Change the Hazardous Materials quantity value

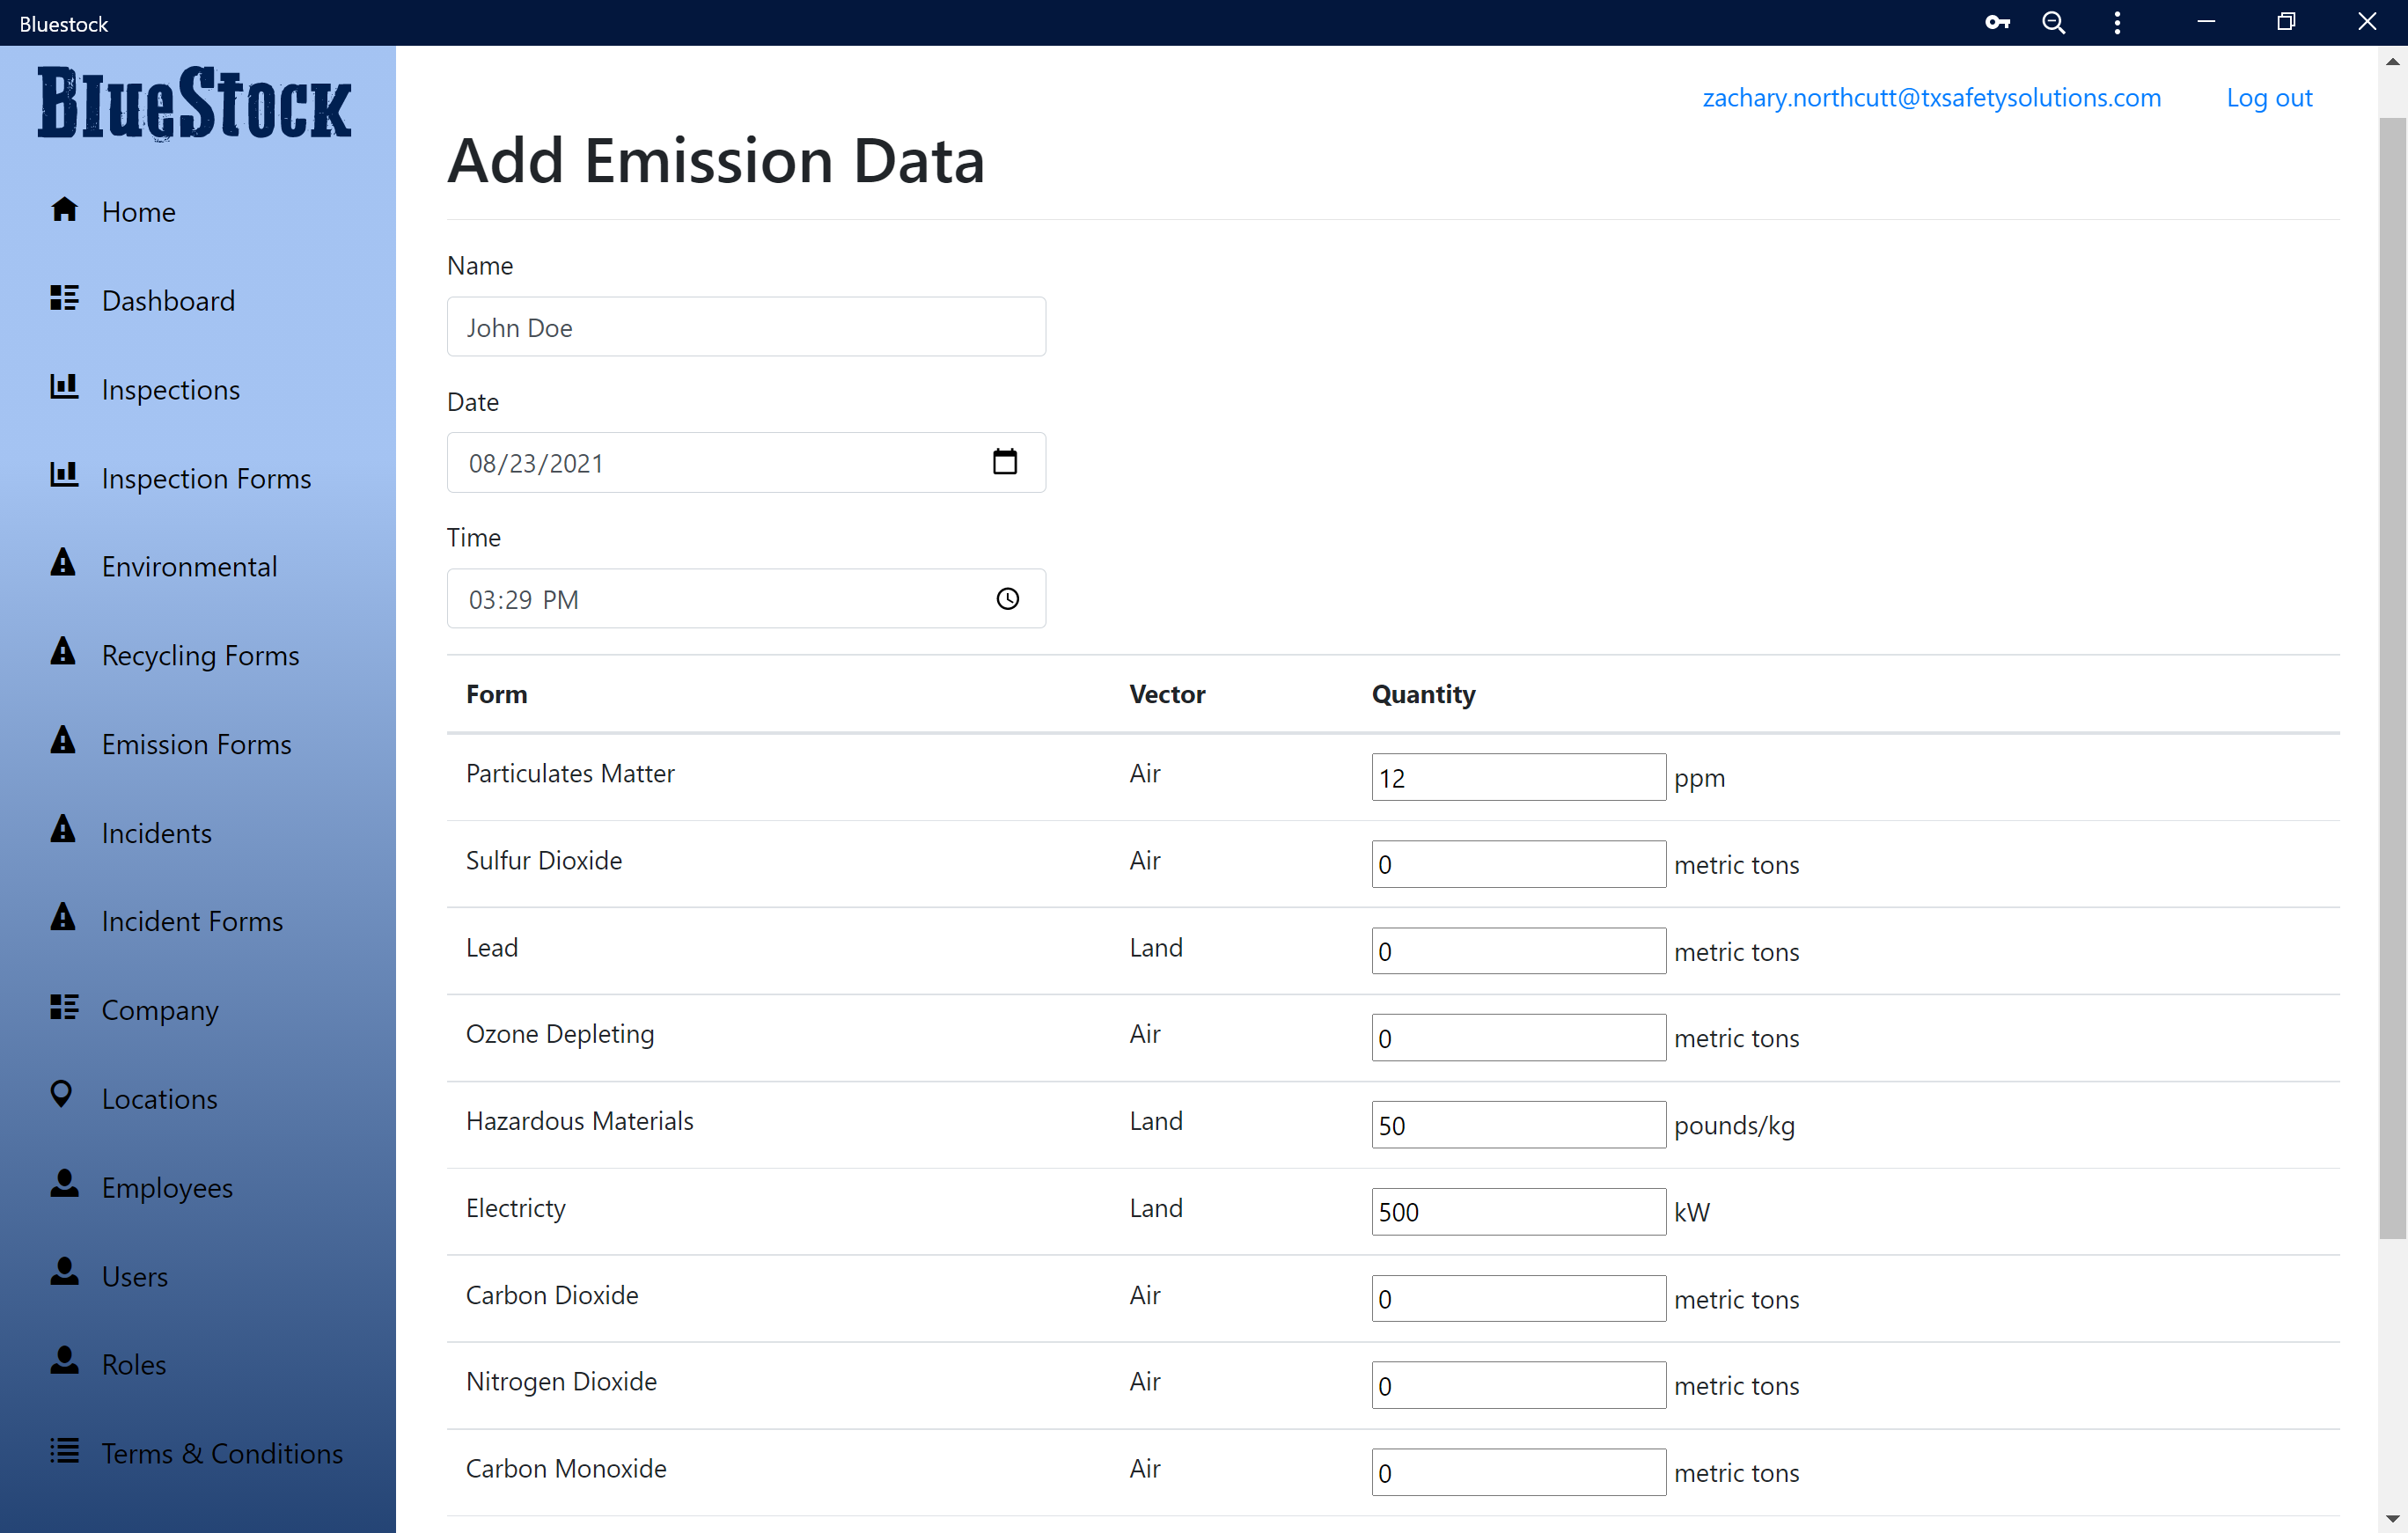[x=1517, y=1124]
